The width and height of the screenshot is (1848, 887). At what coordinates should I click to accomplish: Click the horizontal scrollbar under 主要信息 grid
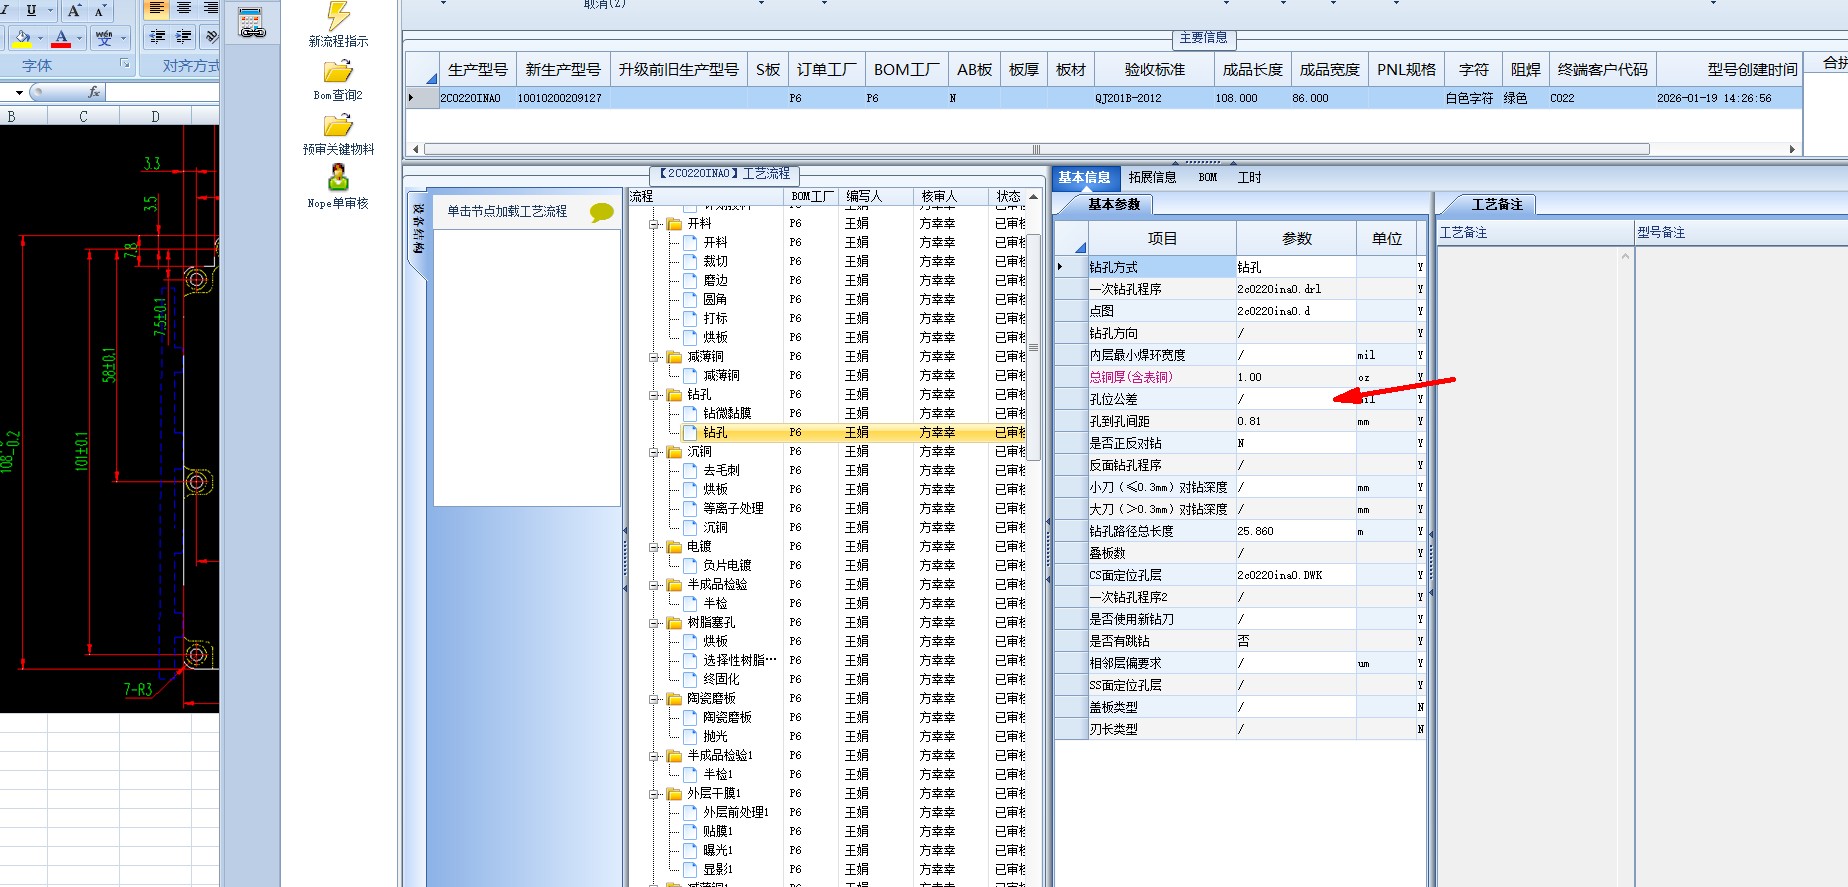coord(1036,149)
